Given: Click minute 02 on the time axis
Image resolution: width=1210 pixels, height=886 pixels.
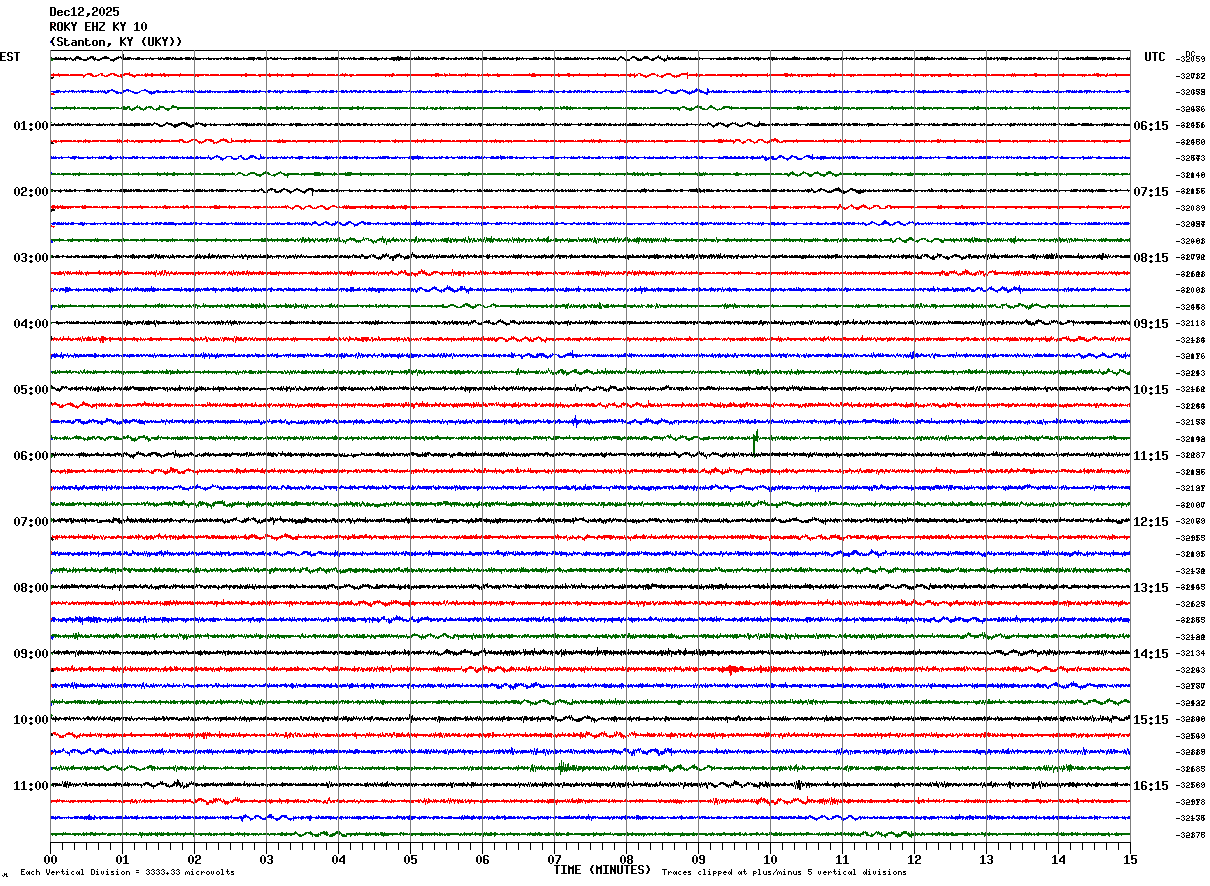Looking at the screenshot, I should pyautogui.click(x=194, y=859).
